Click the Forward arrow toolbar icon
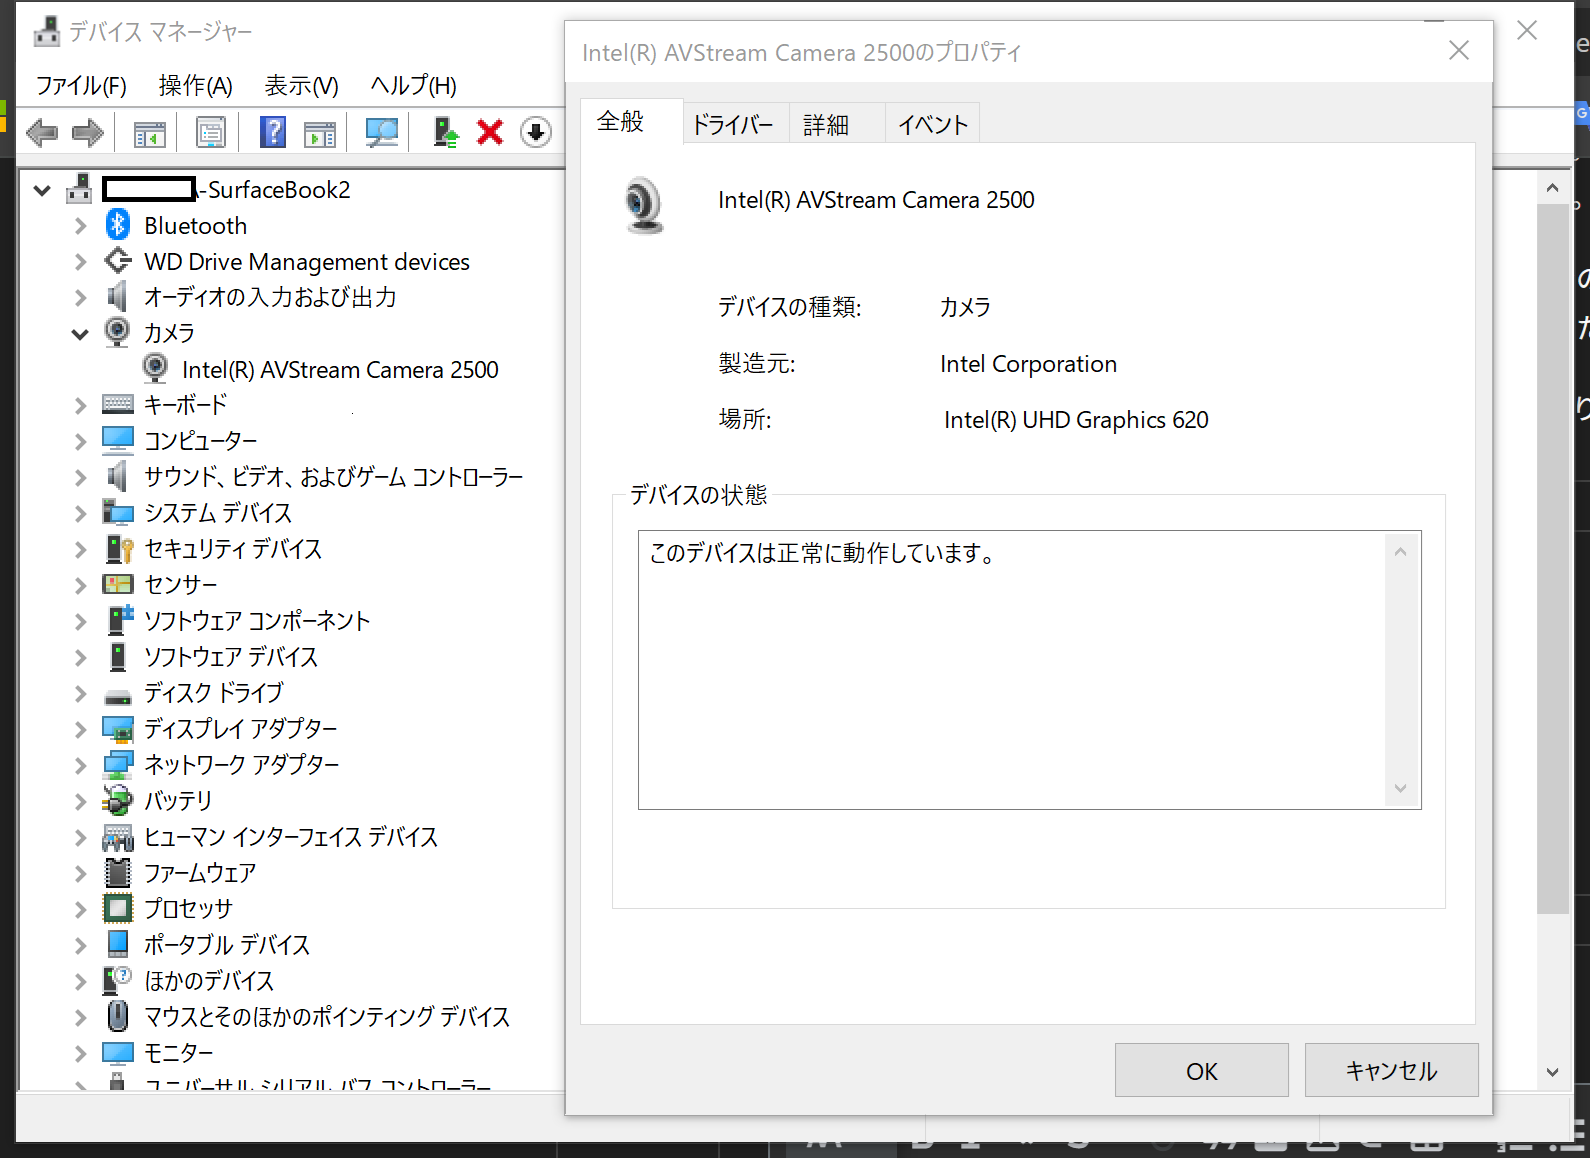Viewport: 1590px width, 1158px height. (88, 133)
